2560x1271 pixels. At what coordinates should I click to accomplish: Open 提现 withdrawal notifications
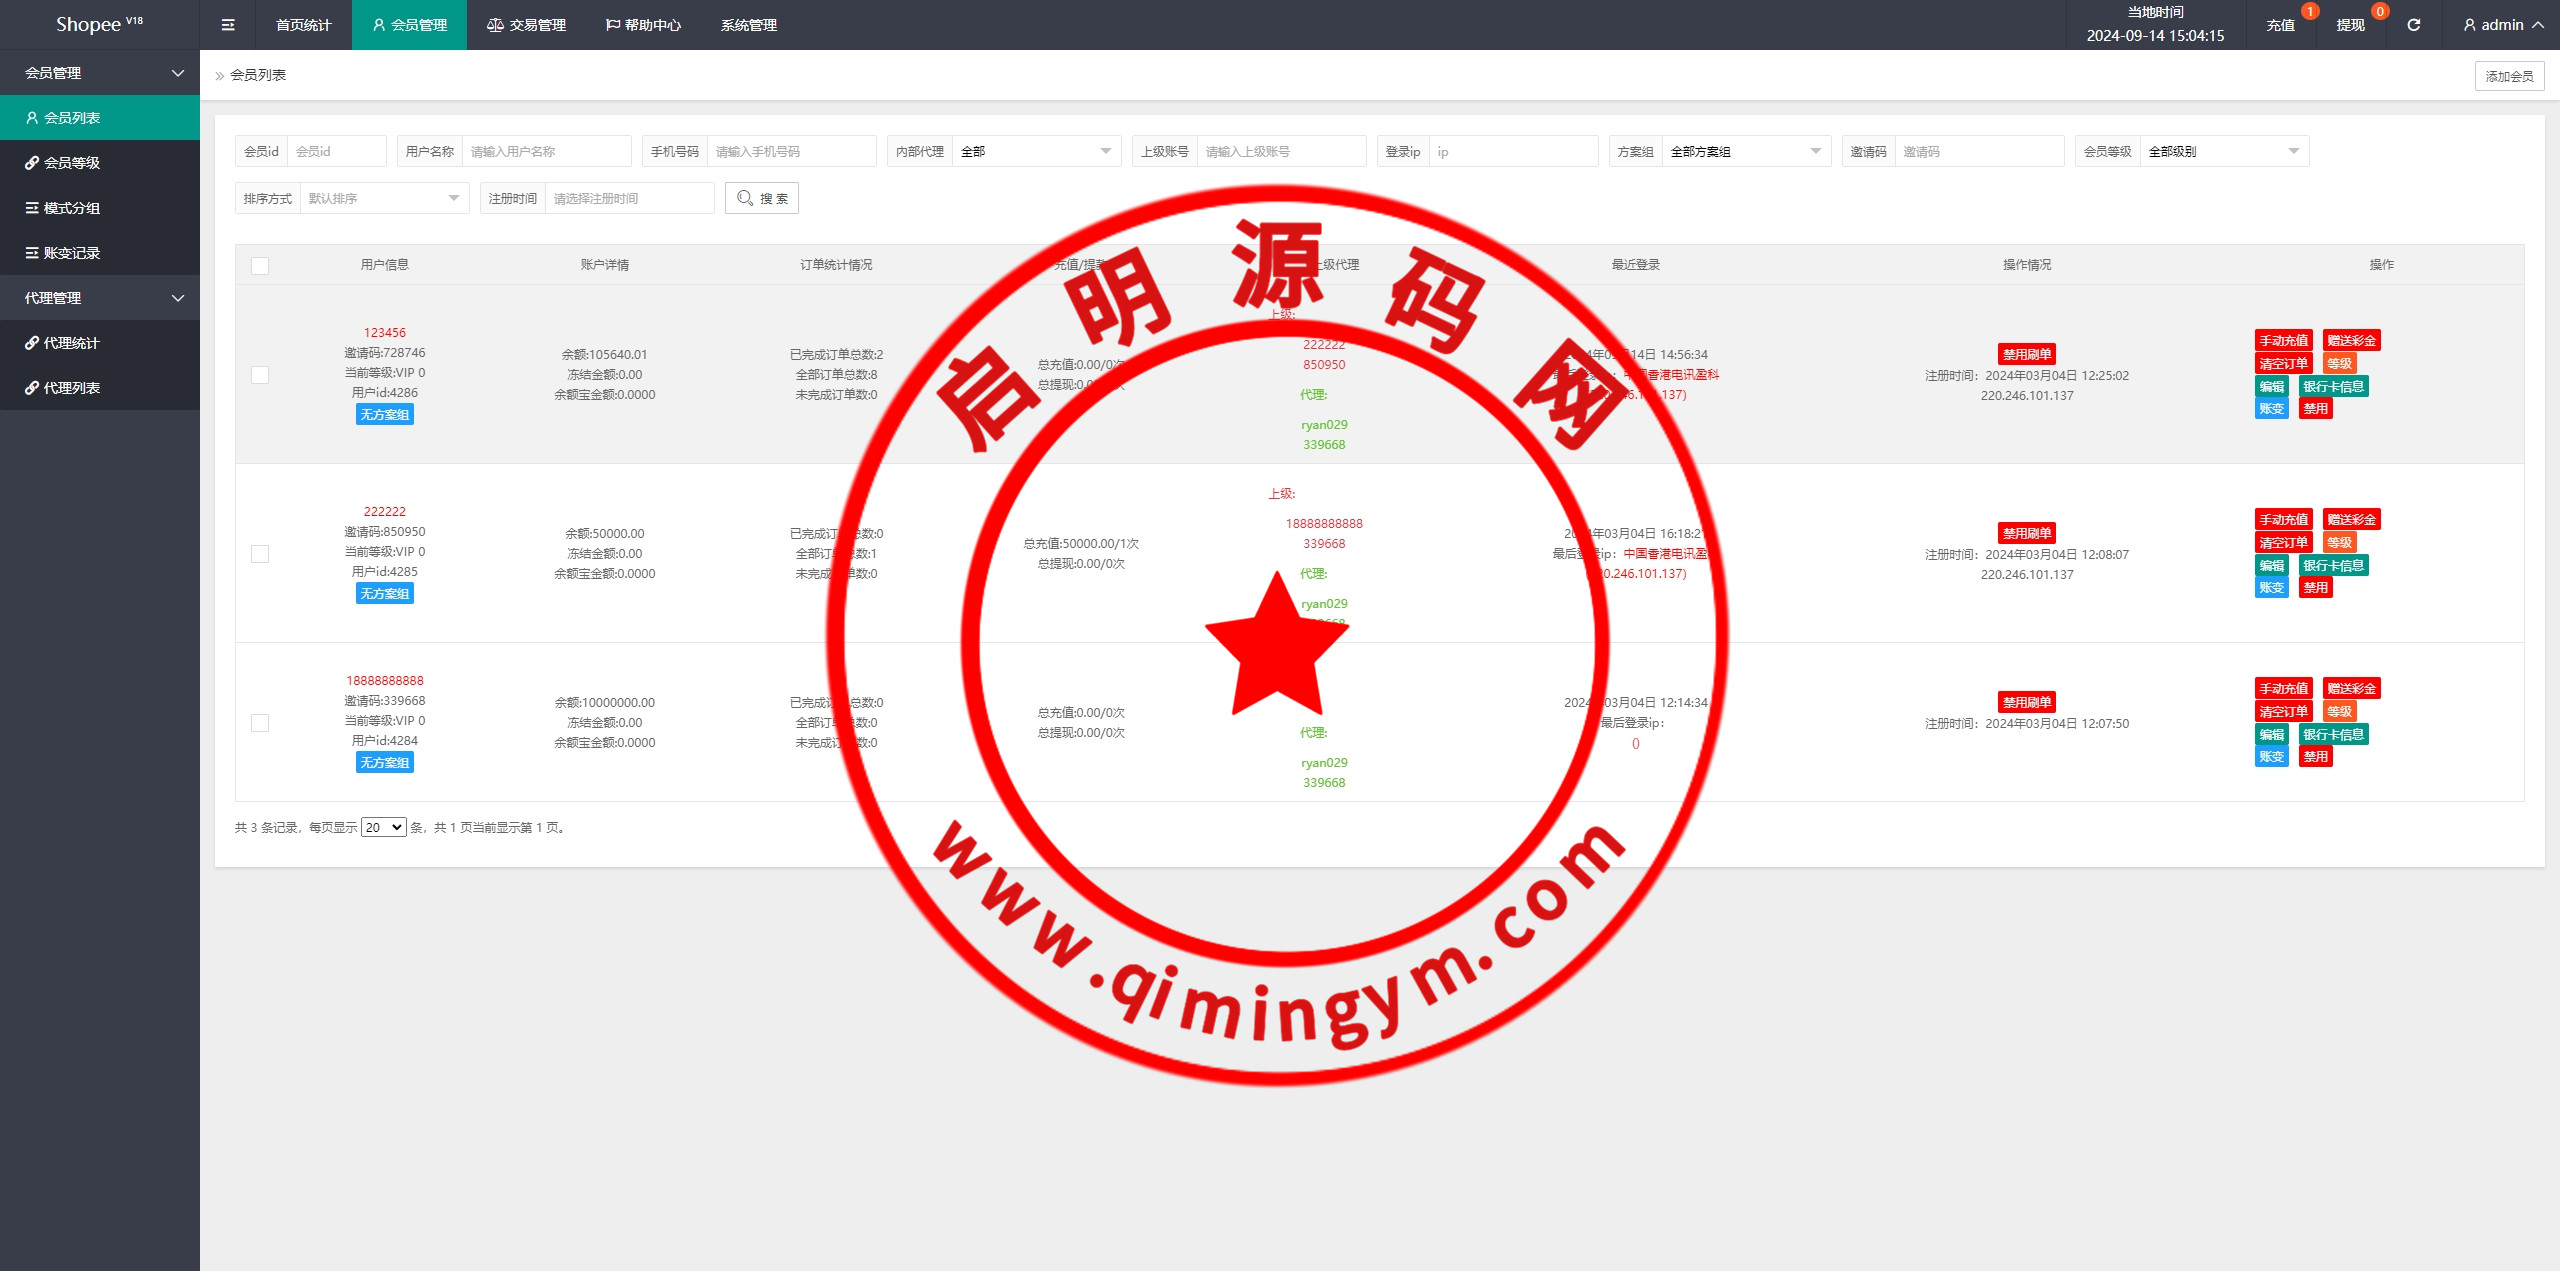coord(2350,25)
